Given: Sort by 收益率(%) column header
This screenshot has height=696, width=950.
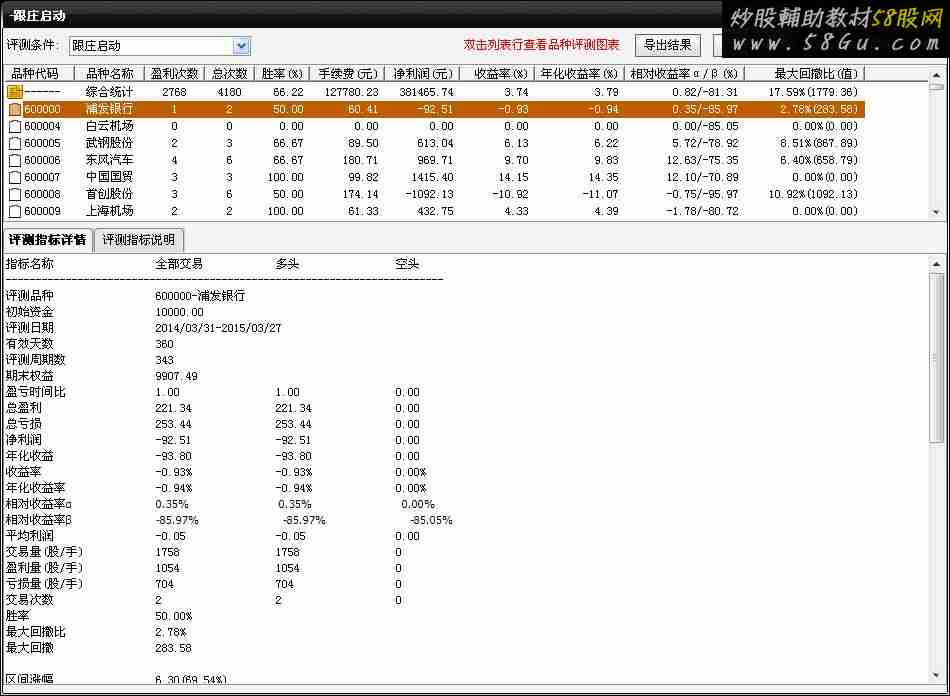Looking at the screenshot, I should click(497, 73).
